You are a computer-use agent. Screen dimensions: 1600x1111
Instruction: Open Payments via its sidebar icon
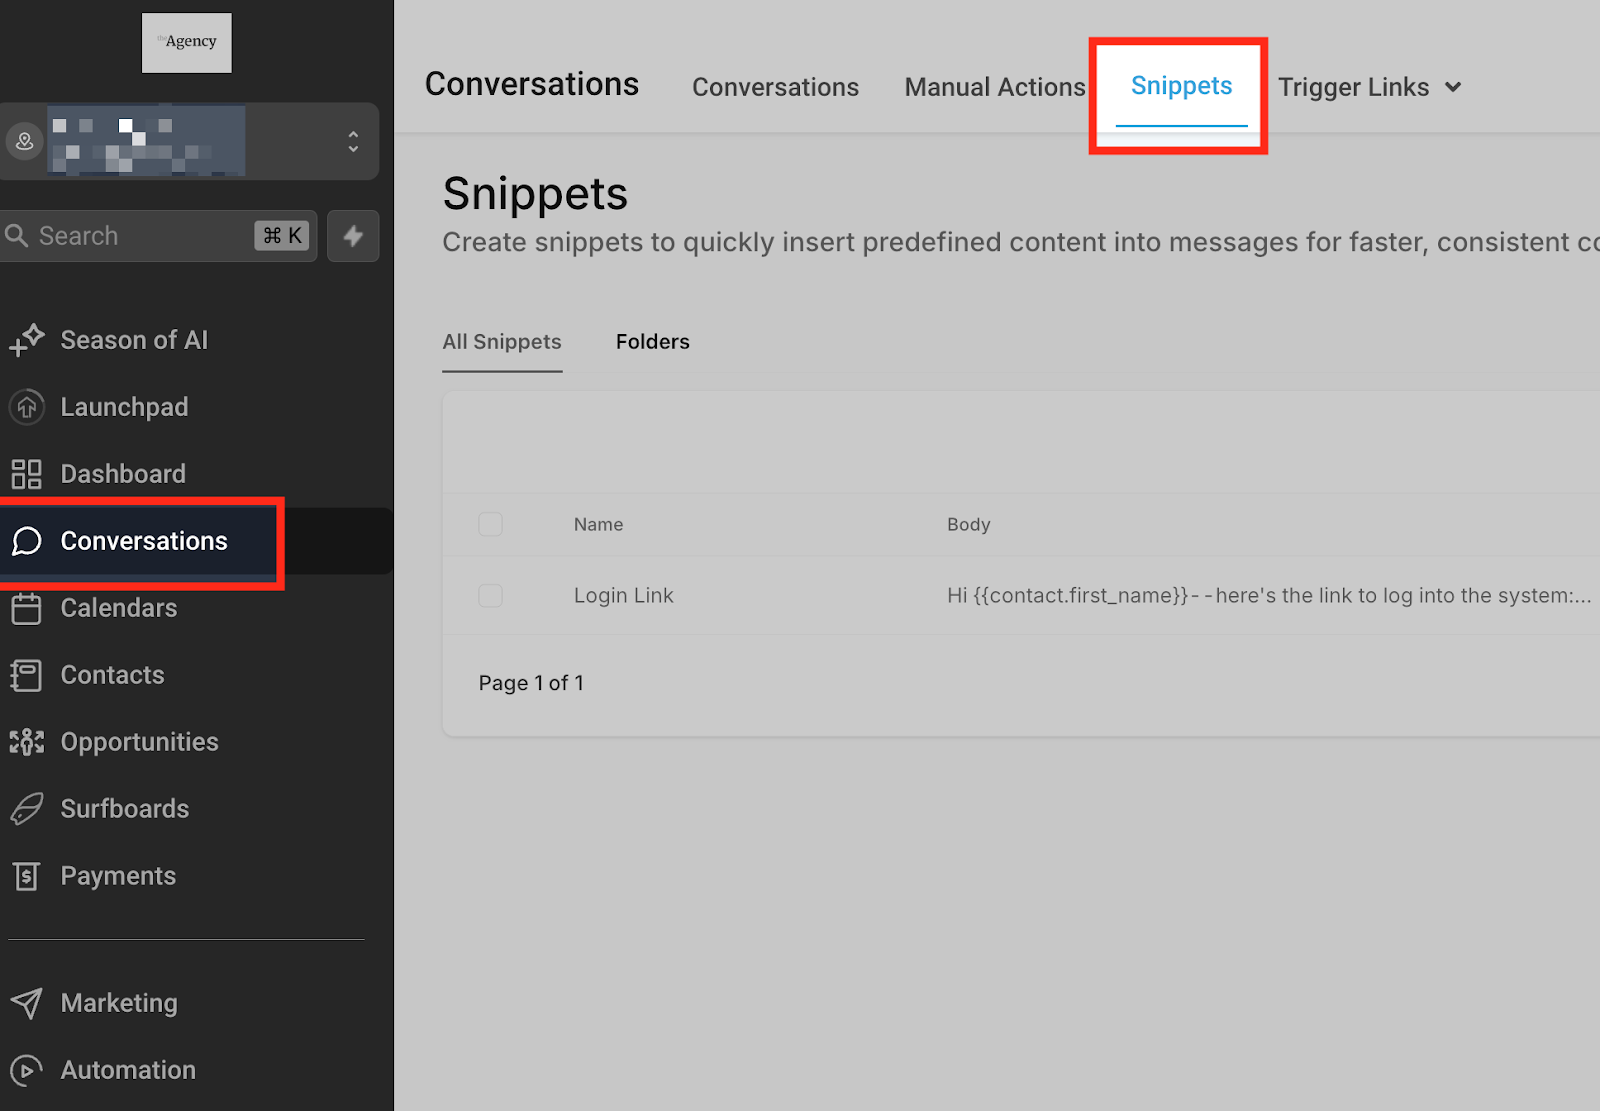tap(27, 875)
